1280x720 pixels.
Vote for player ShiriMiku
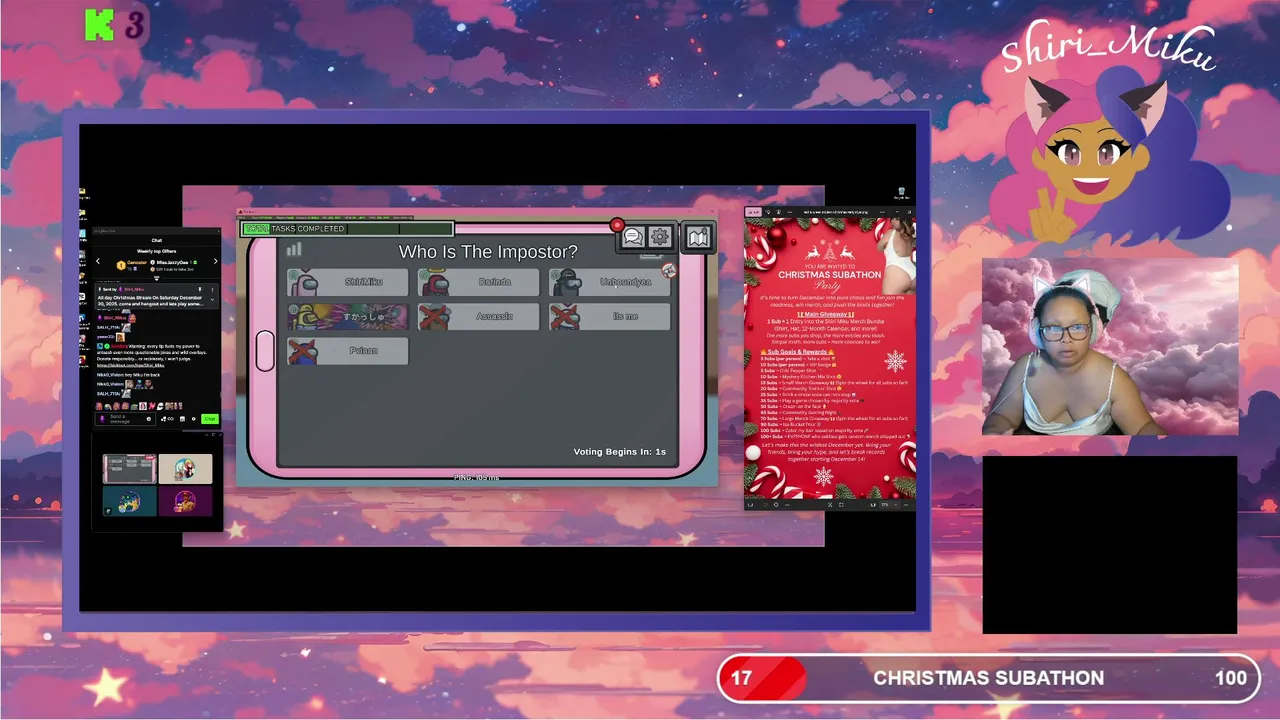click(347, 282)
